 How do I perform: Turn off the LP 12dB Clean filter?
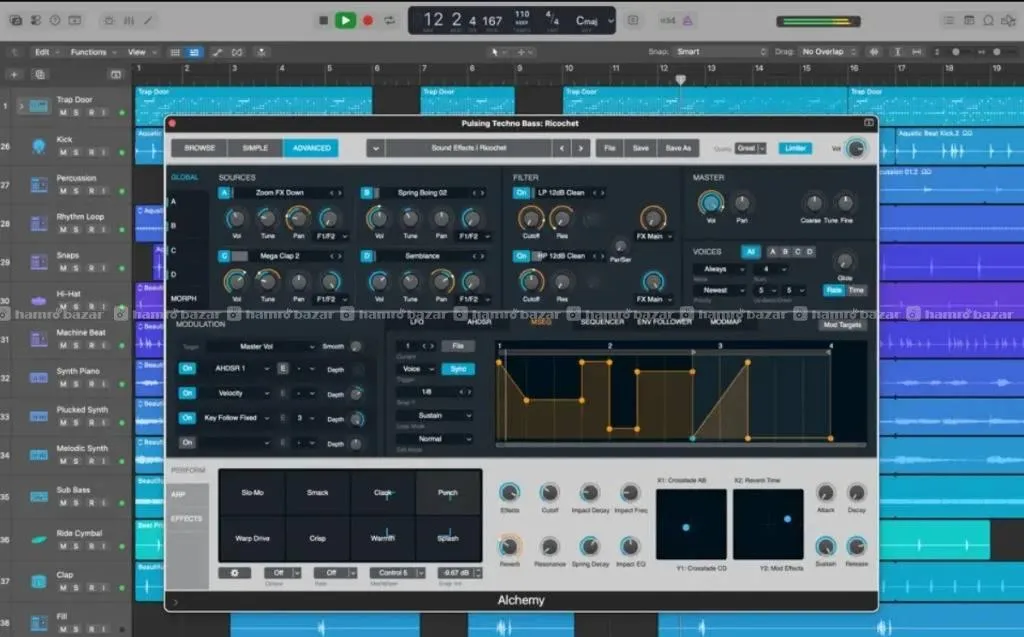[521, 193]
